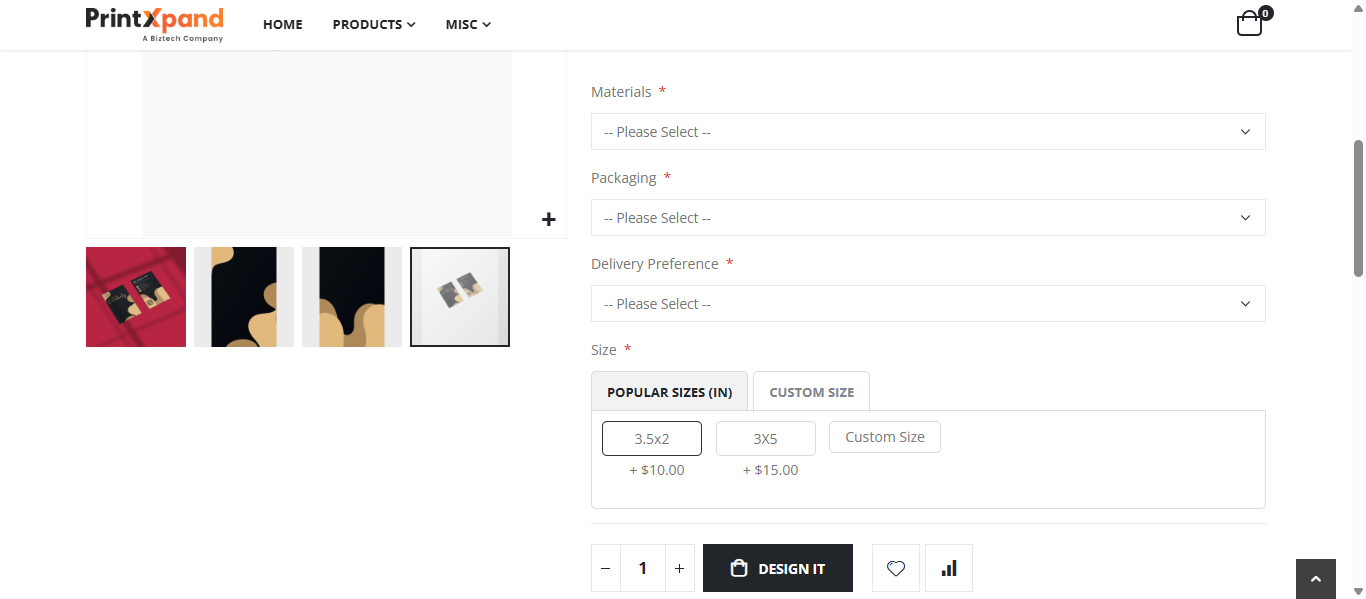
Task: Click the PrintXpand logo
Action: [x=154, y=24]
